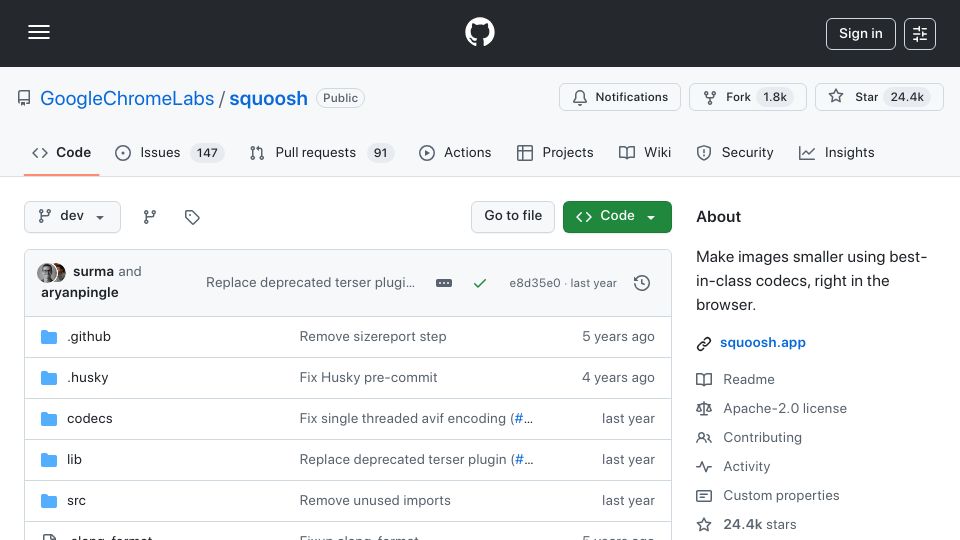Open the lib row 'Replace deprecated terser plugin' commit
Screen dimensions: 960x540
[403, 459]
